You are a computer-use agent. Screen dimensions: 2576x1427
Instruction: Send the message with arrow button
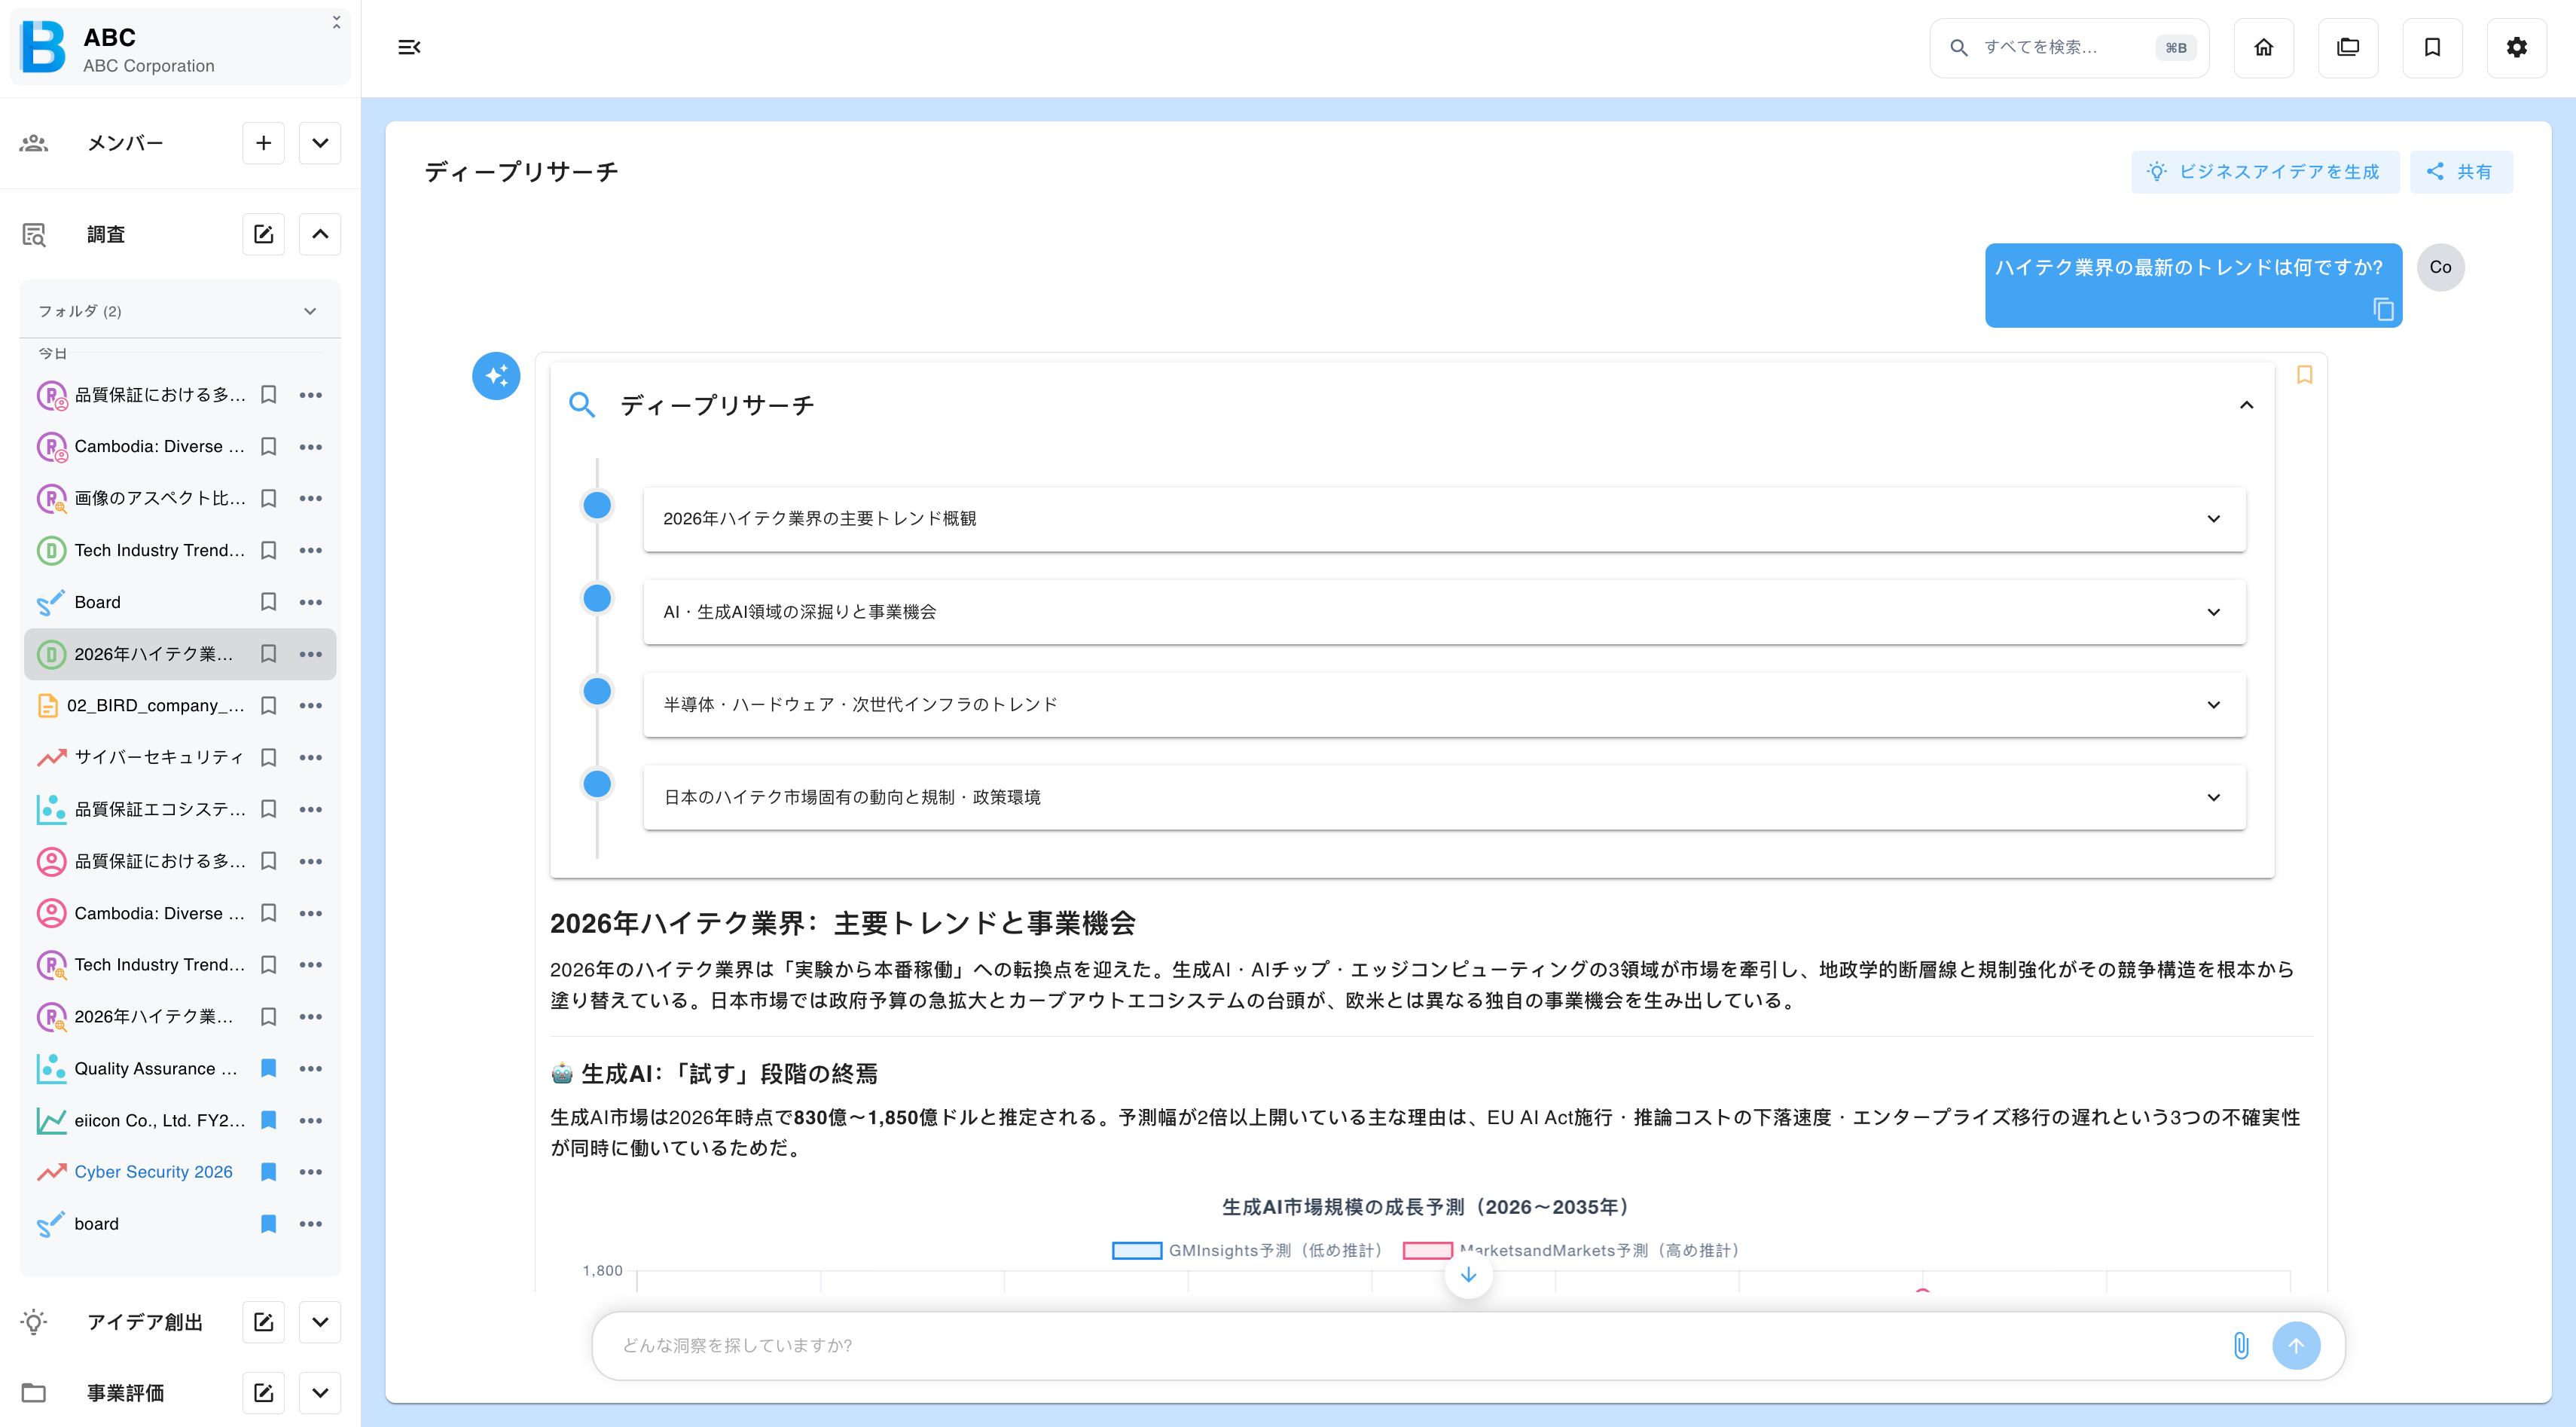coord(2296,1346)
